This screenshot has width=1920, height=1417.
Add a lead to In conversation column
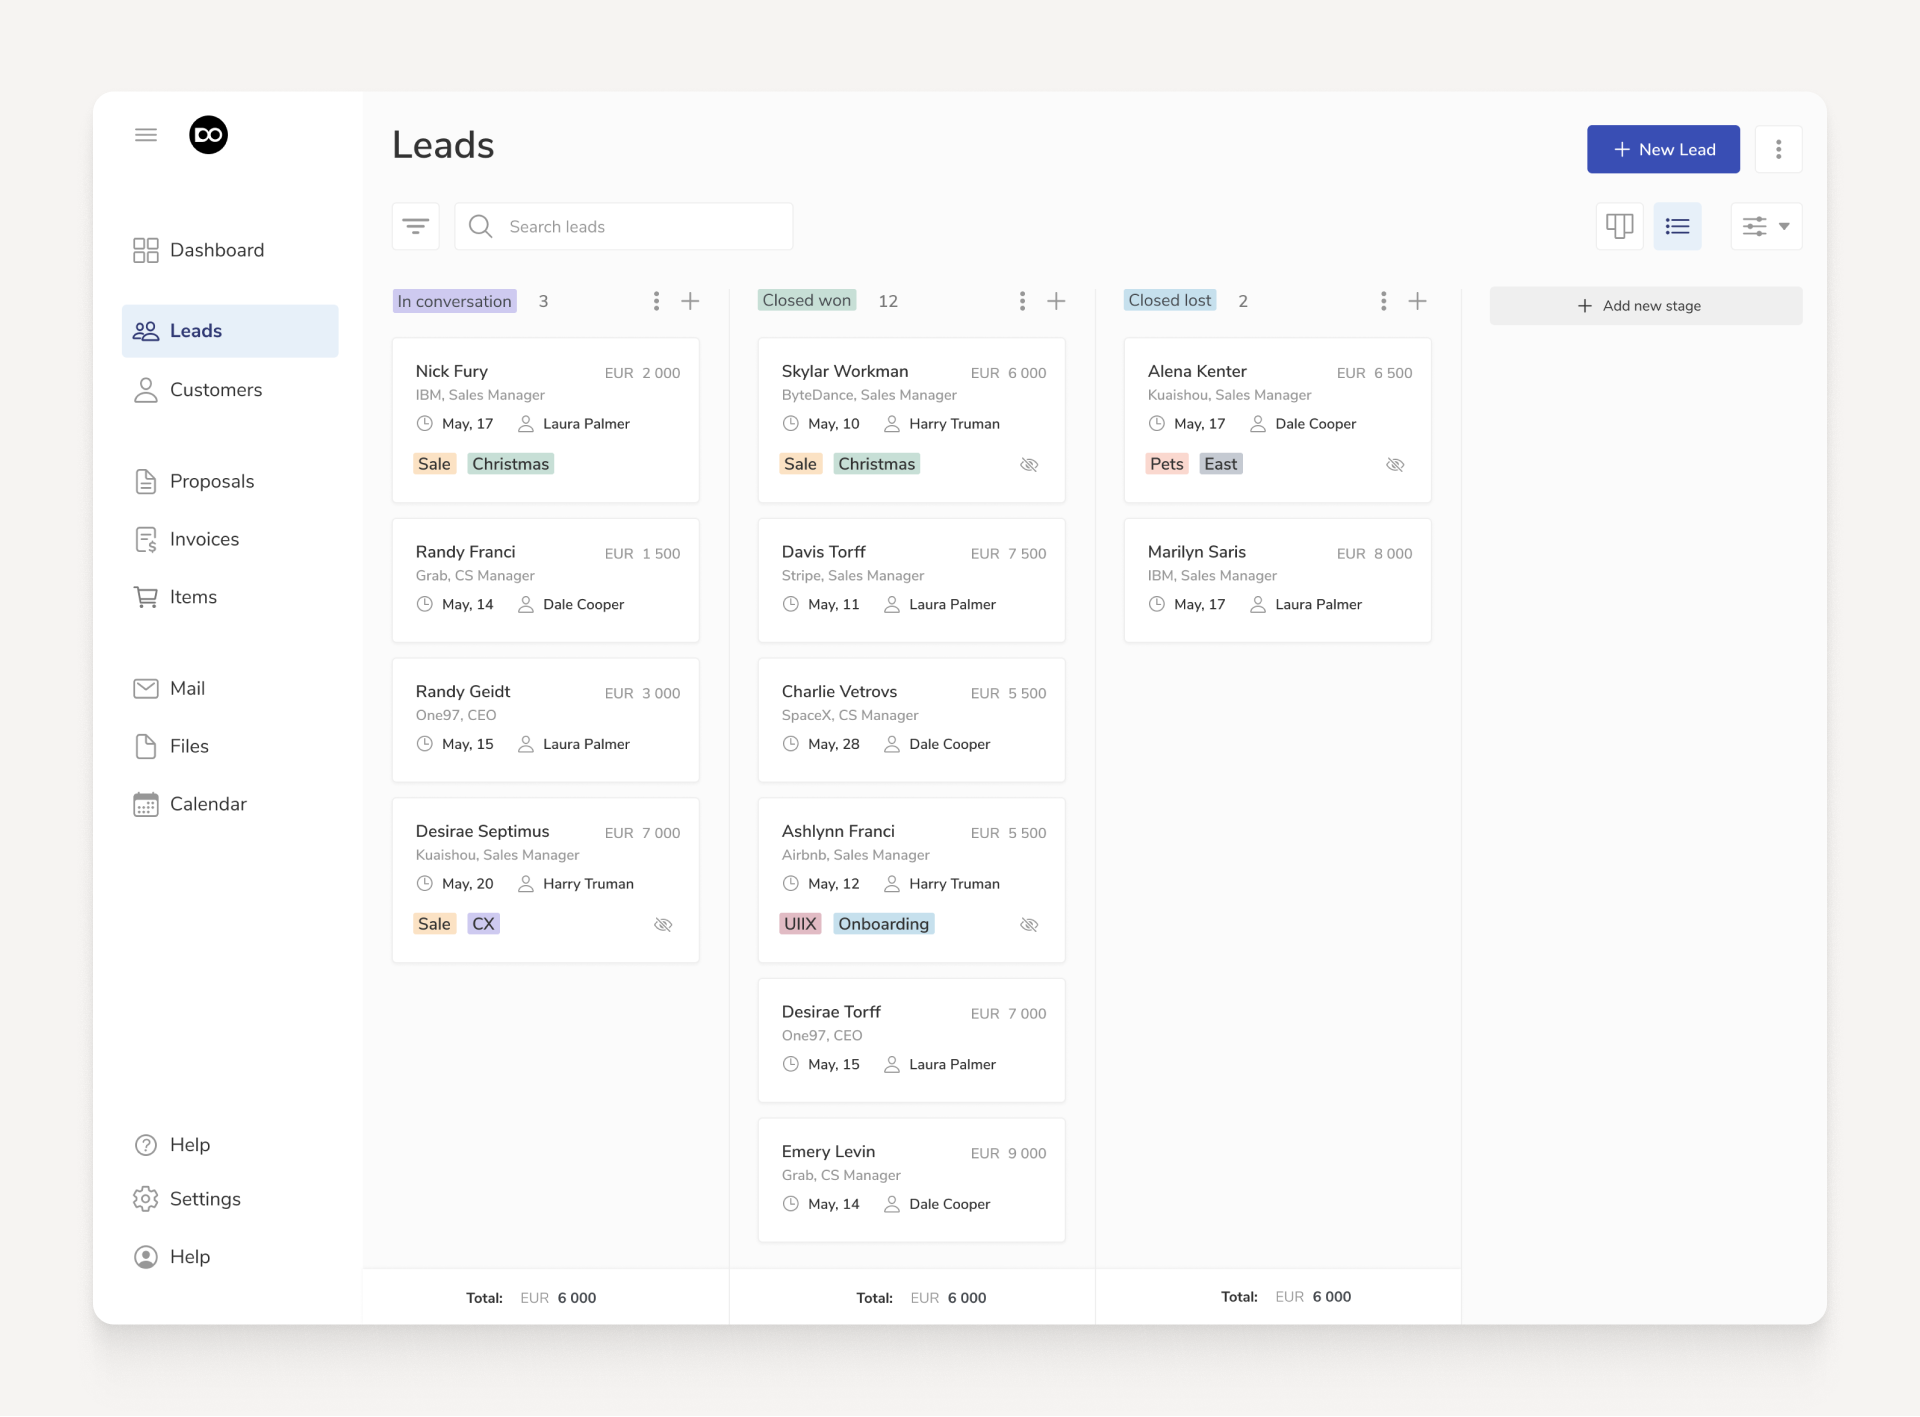pos(691,301)
